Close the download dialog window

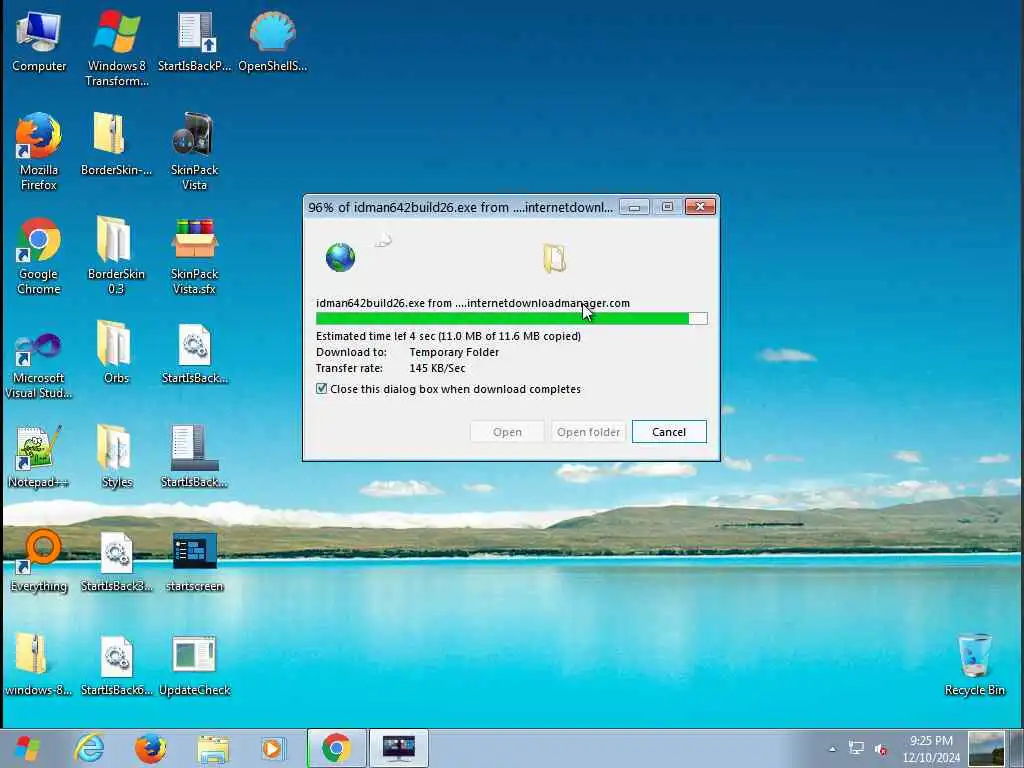point(700,207)
